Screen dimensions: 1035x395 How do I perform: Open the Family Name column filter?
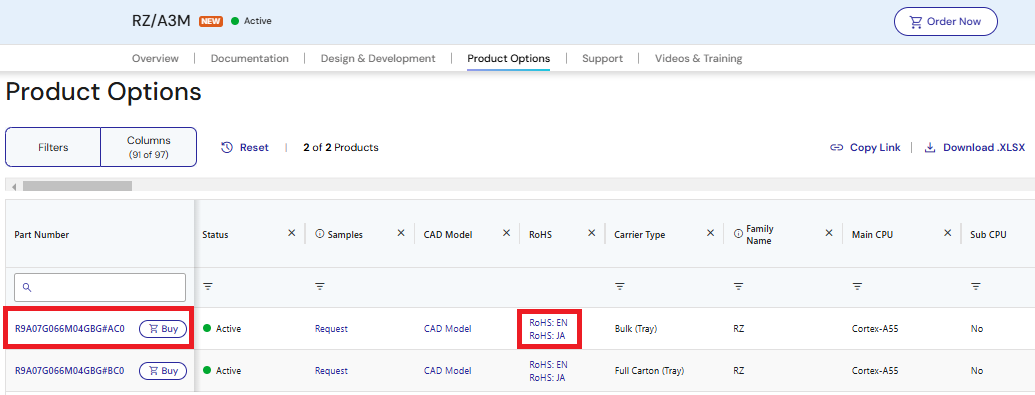pyautogui.click(x=739, y=287)
